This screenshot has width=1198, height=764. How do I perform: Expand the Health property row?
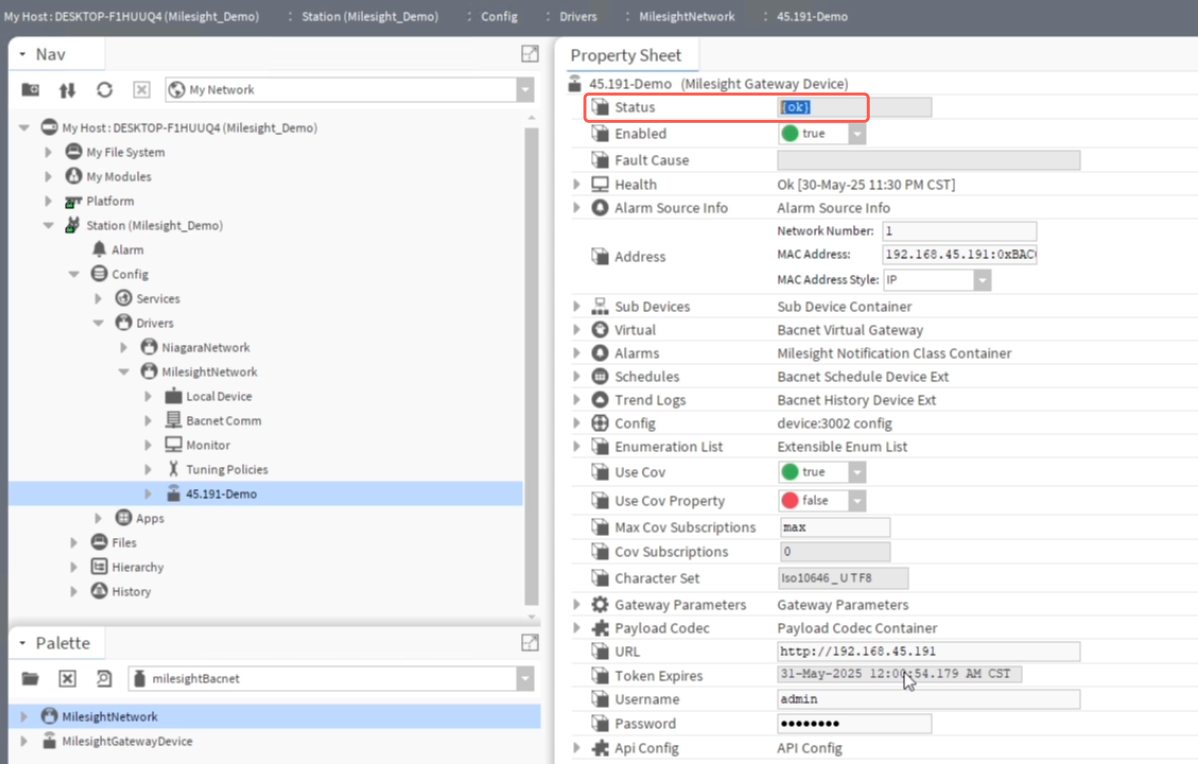click(577, 184)
